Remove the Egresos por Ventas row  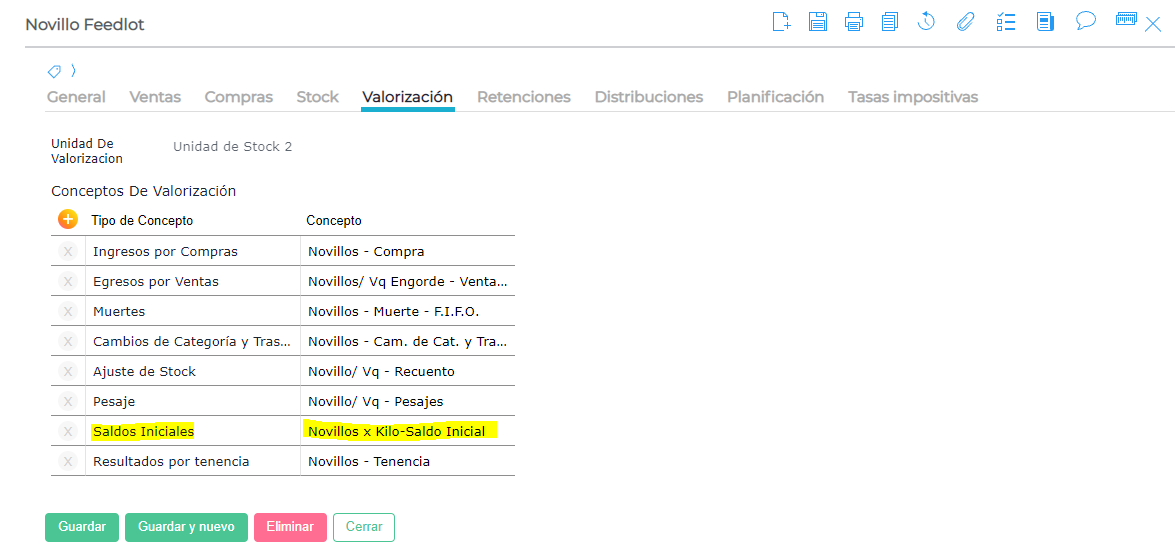click(x=67, y=282)
